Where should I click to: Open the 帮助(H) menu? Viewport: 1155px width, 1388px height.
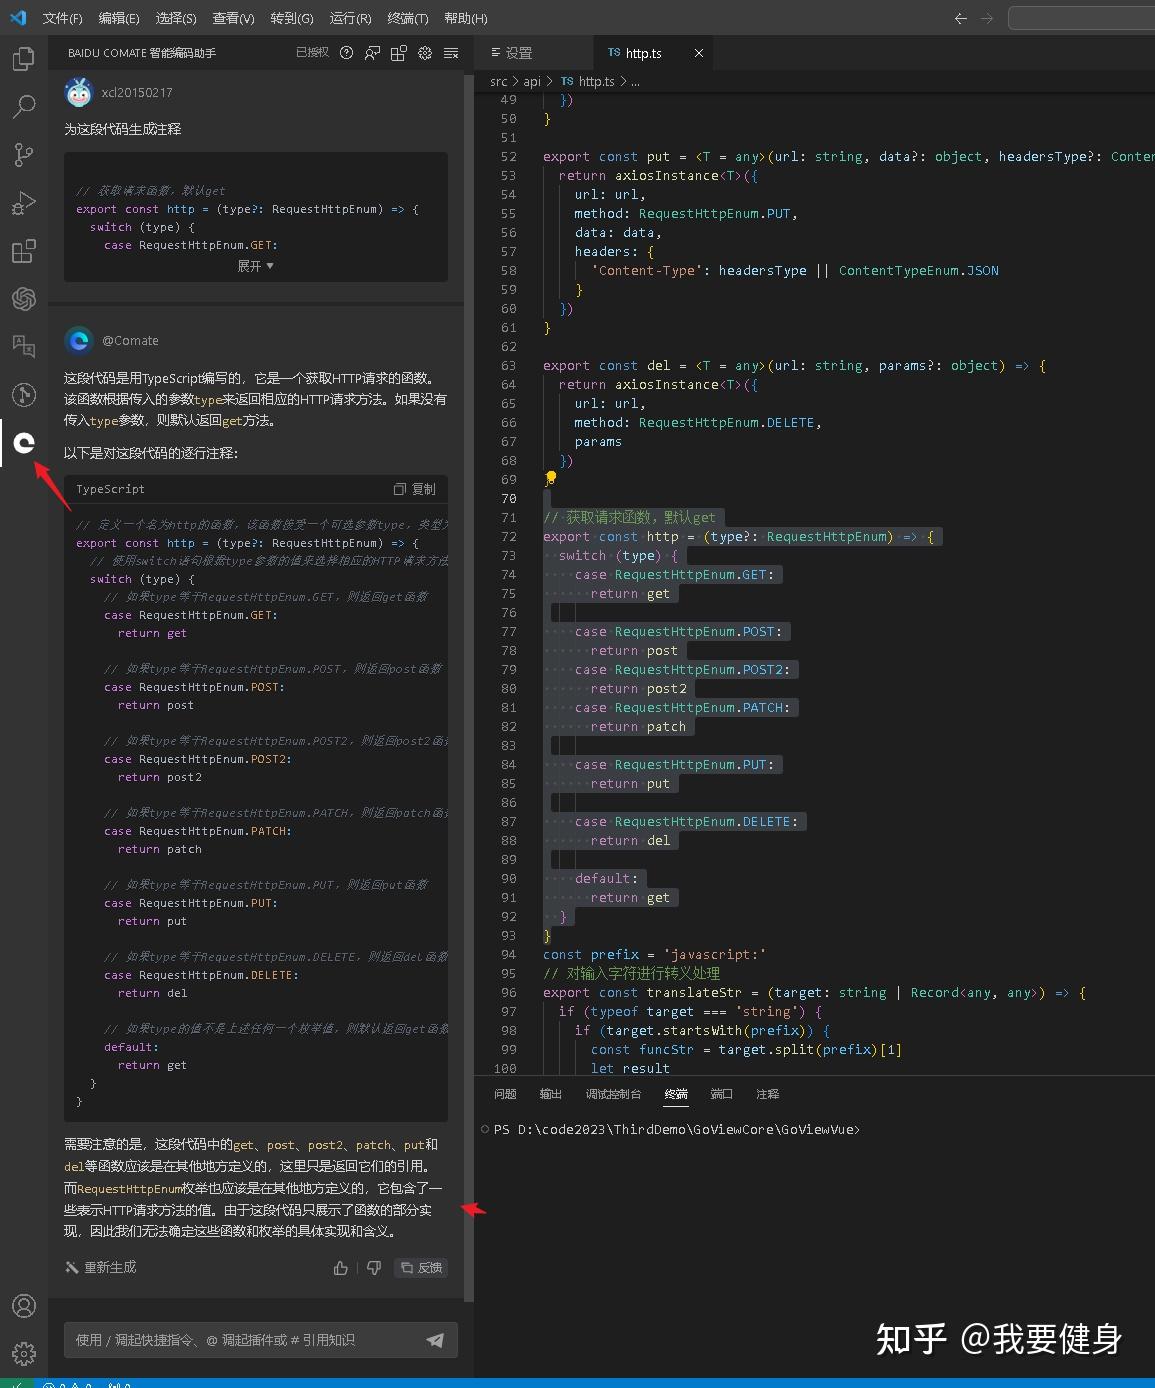point(466,18)
